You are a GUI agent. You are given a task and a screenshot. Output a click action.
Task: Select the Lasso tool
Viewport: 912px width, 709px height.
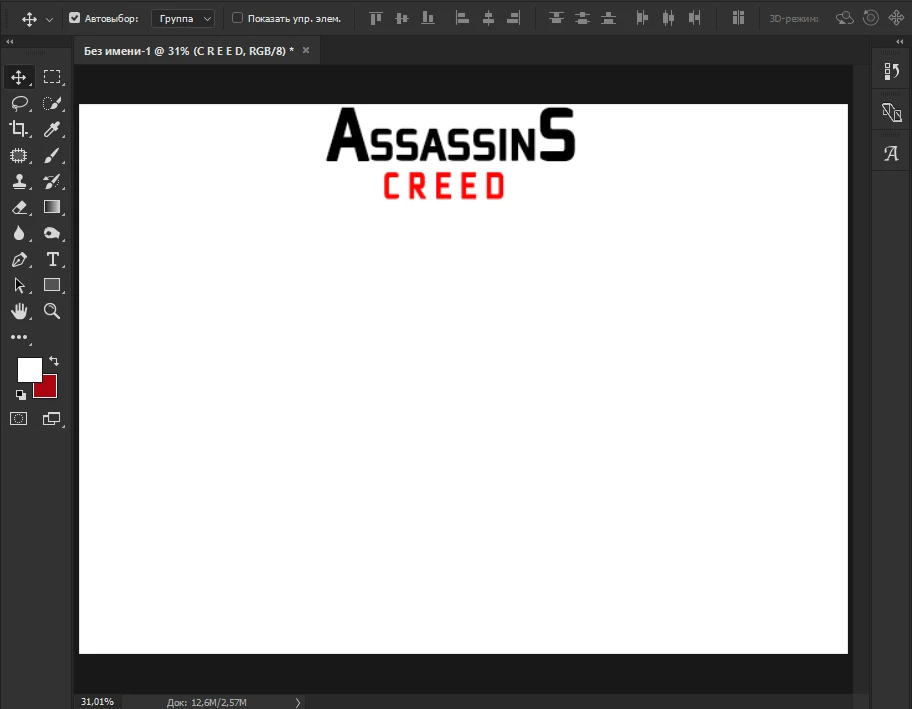click(x=18, y=102)
